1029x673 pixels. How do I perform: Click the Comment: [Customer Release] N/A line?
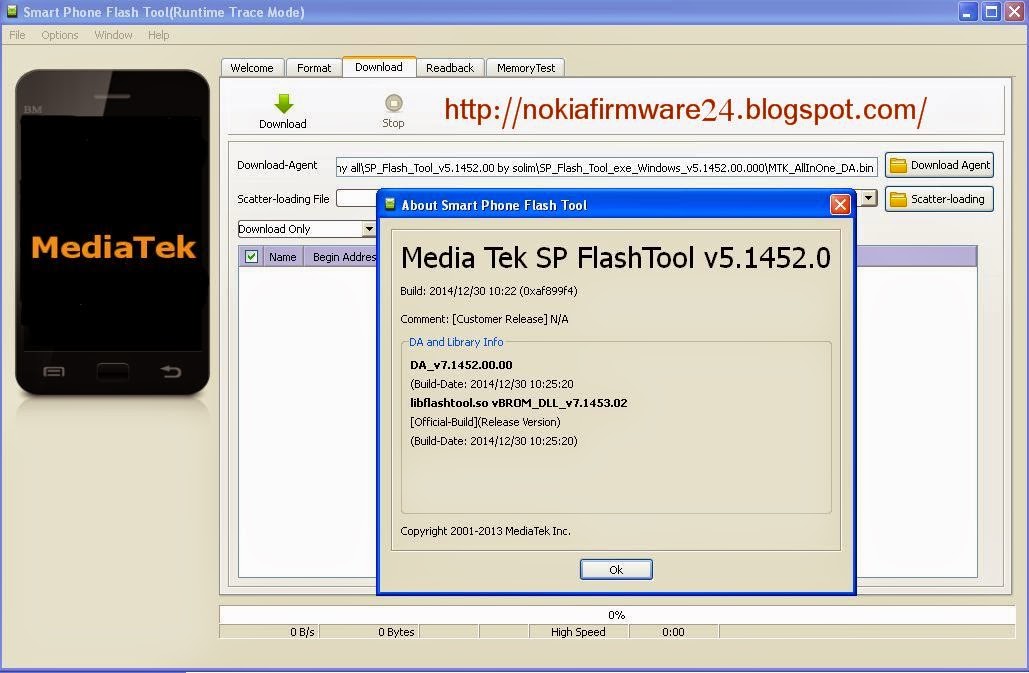[484, 319]
